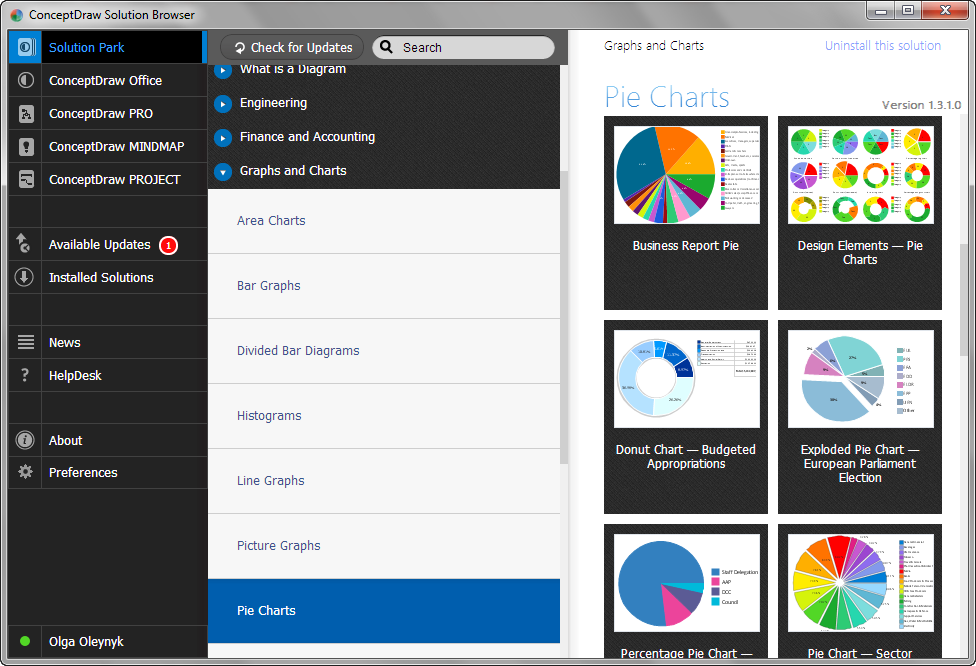Click the ConceptDraw MINDMAP icon
Image resolution: width=976 pixels, height=666 pixels.
[x=26, y=146]
